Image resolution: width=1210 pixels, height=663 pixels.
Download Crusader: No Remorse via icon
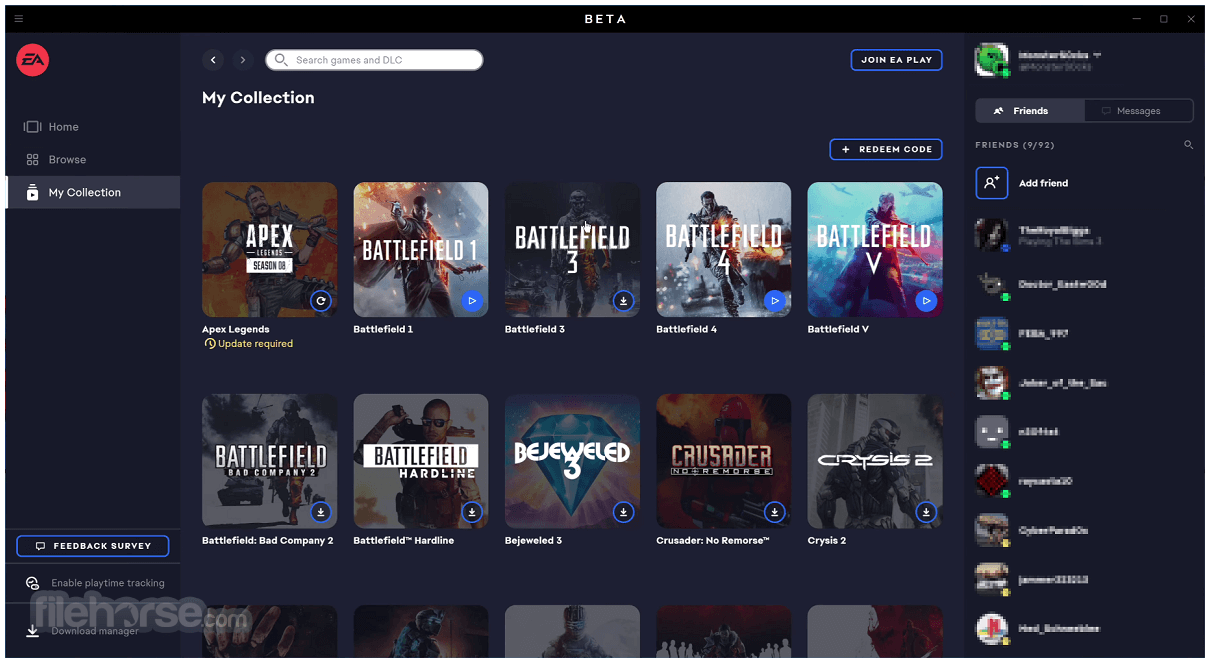tap(774, 512)
